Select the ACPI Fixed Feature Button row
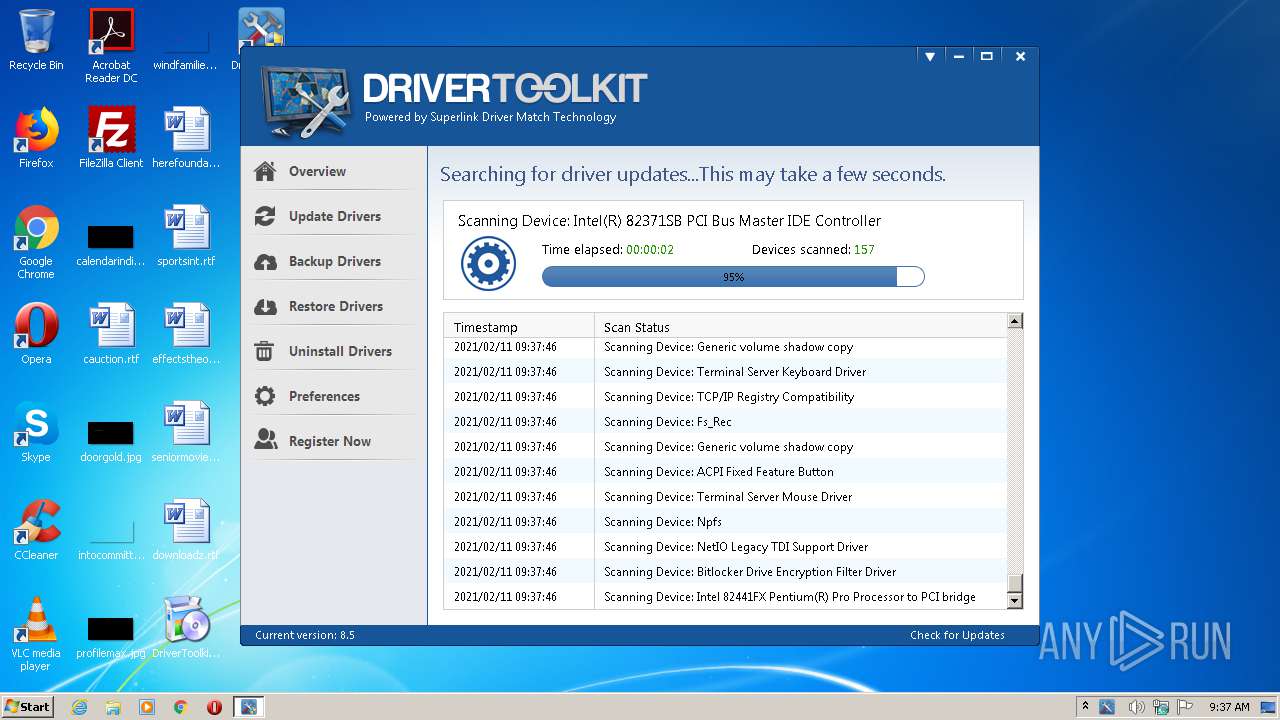This screenshot has width=1280, height=720. pyautogui.click(x=726, y=472)
